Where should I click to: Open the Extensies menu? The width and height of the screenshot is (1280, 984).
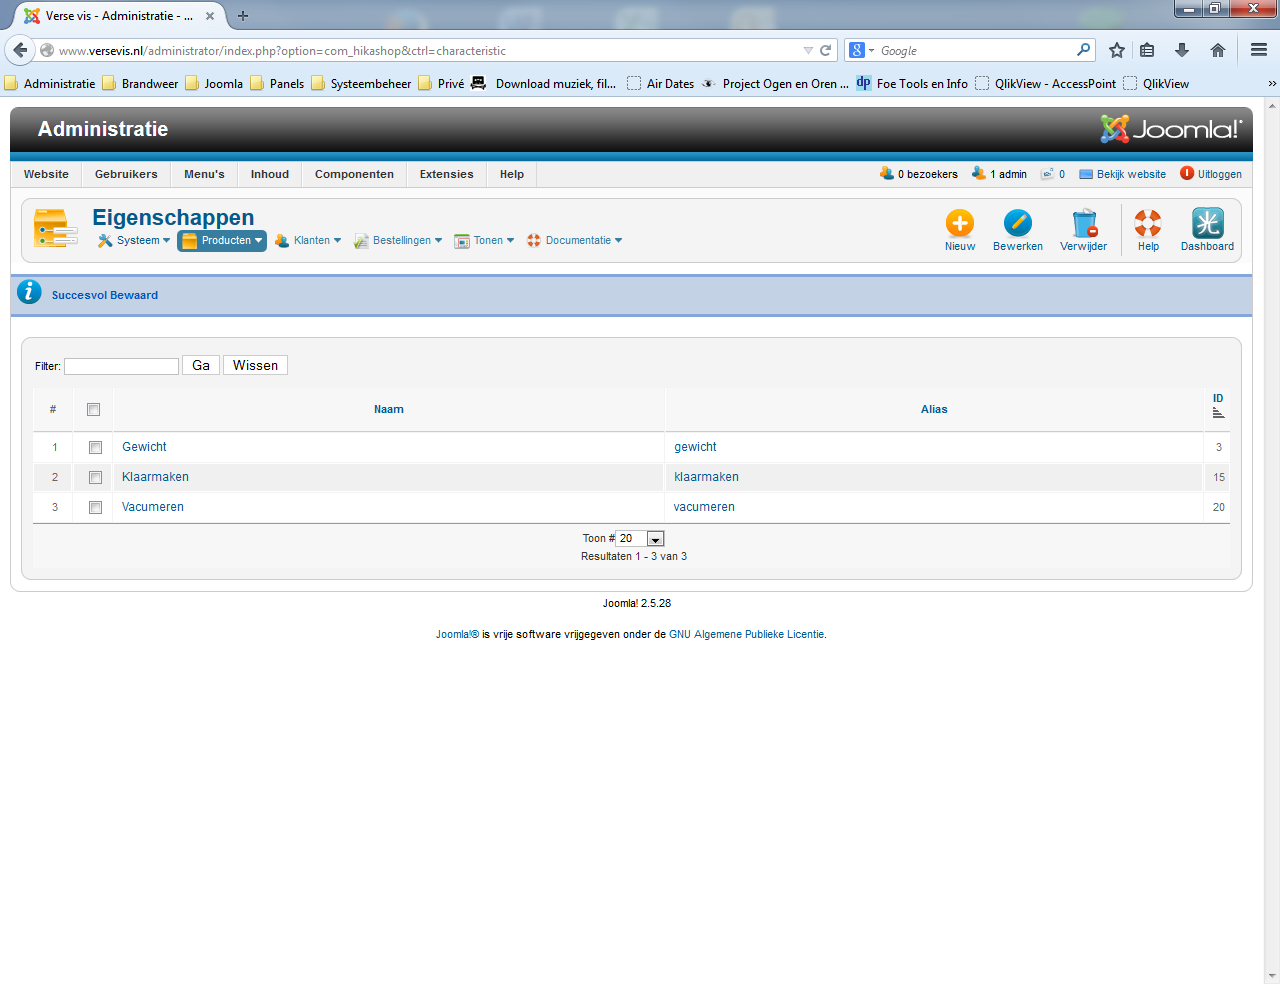pos(447,174)
